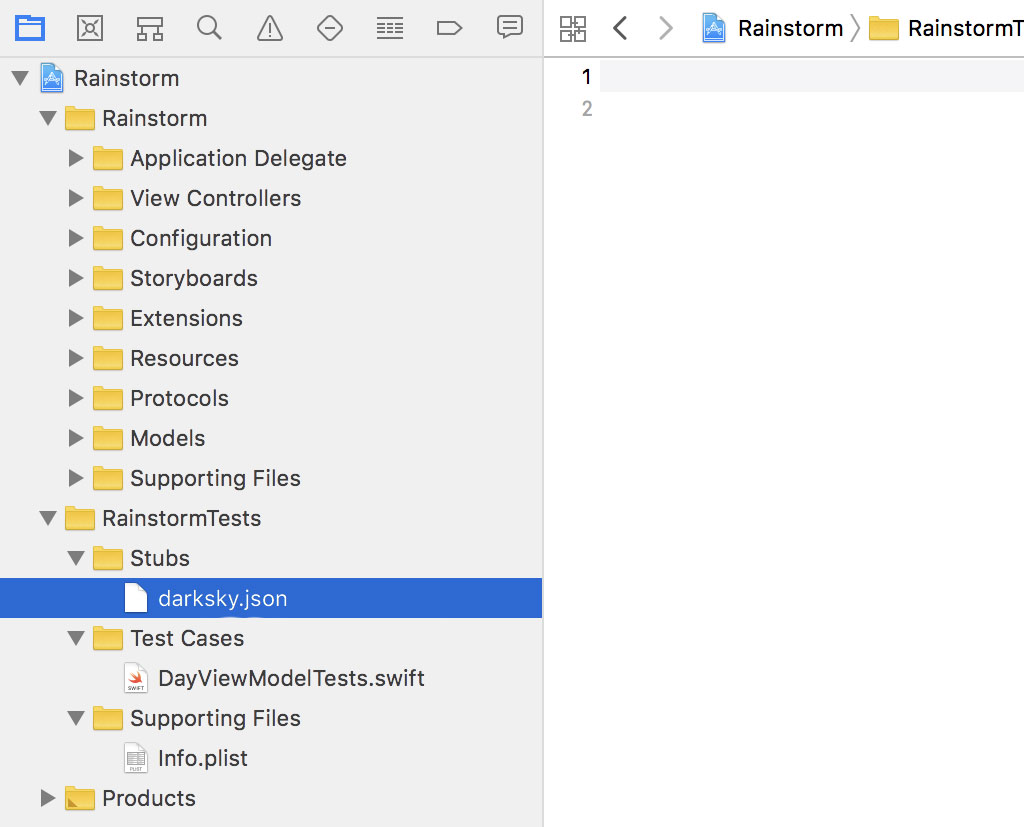The height and width of the screenshot is (827, 1024).
Task: Open the Breakpoint navigator
Action: [449, 28]
